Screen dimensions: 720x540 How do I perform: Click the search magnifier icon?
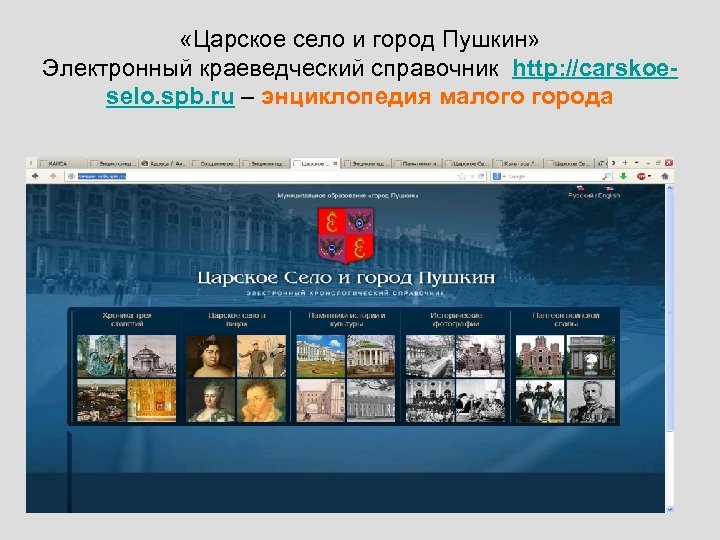(607, 176)
